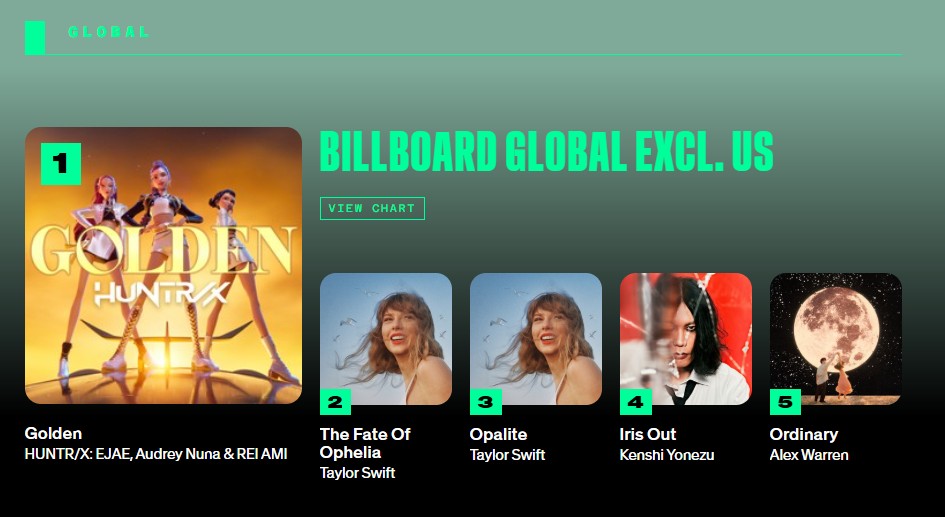The image size is (945, 517).
Task: Open the Golden album cover artwork
Action: click(x=163, y=265)
